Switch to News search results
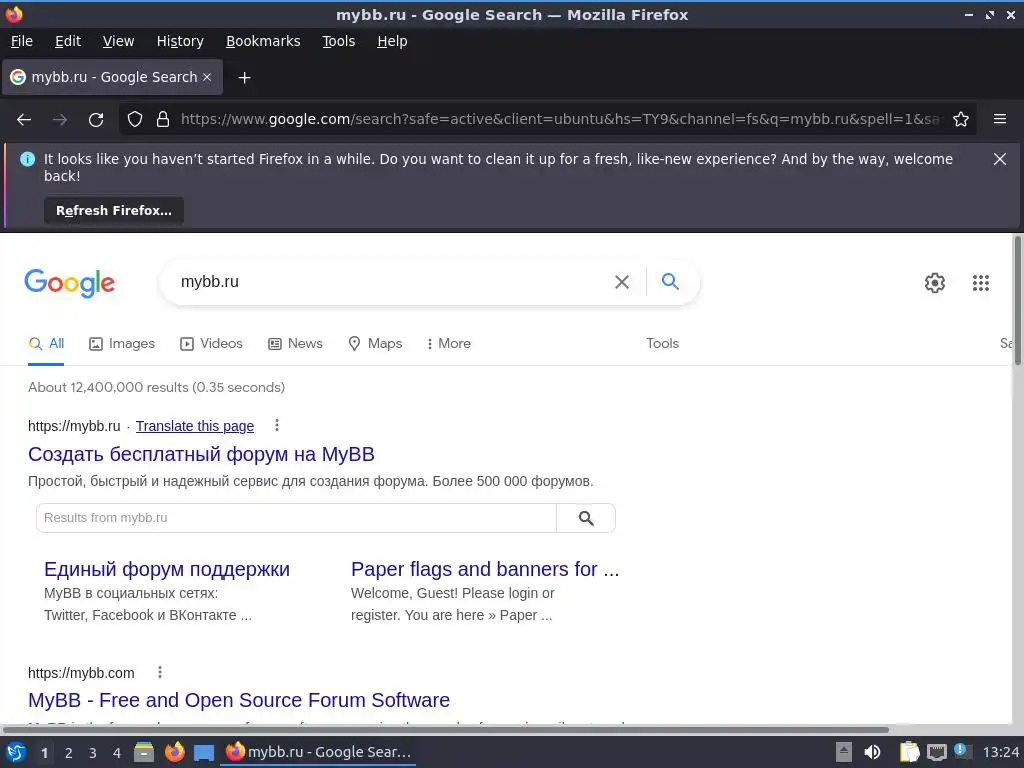Viewport: 1024px width, 768px height. click(295, 344)
